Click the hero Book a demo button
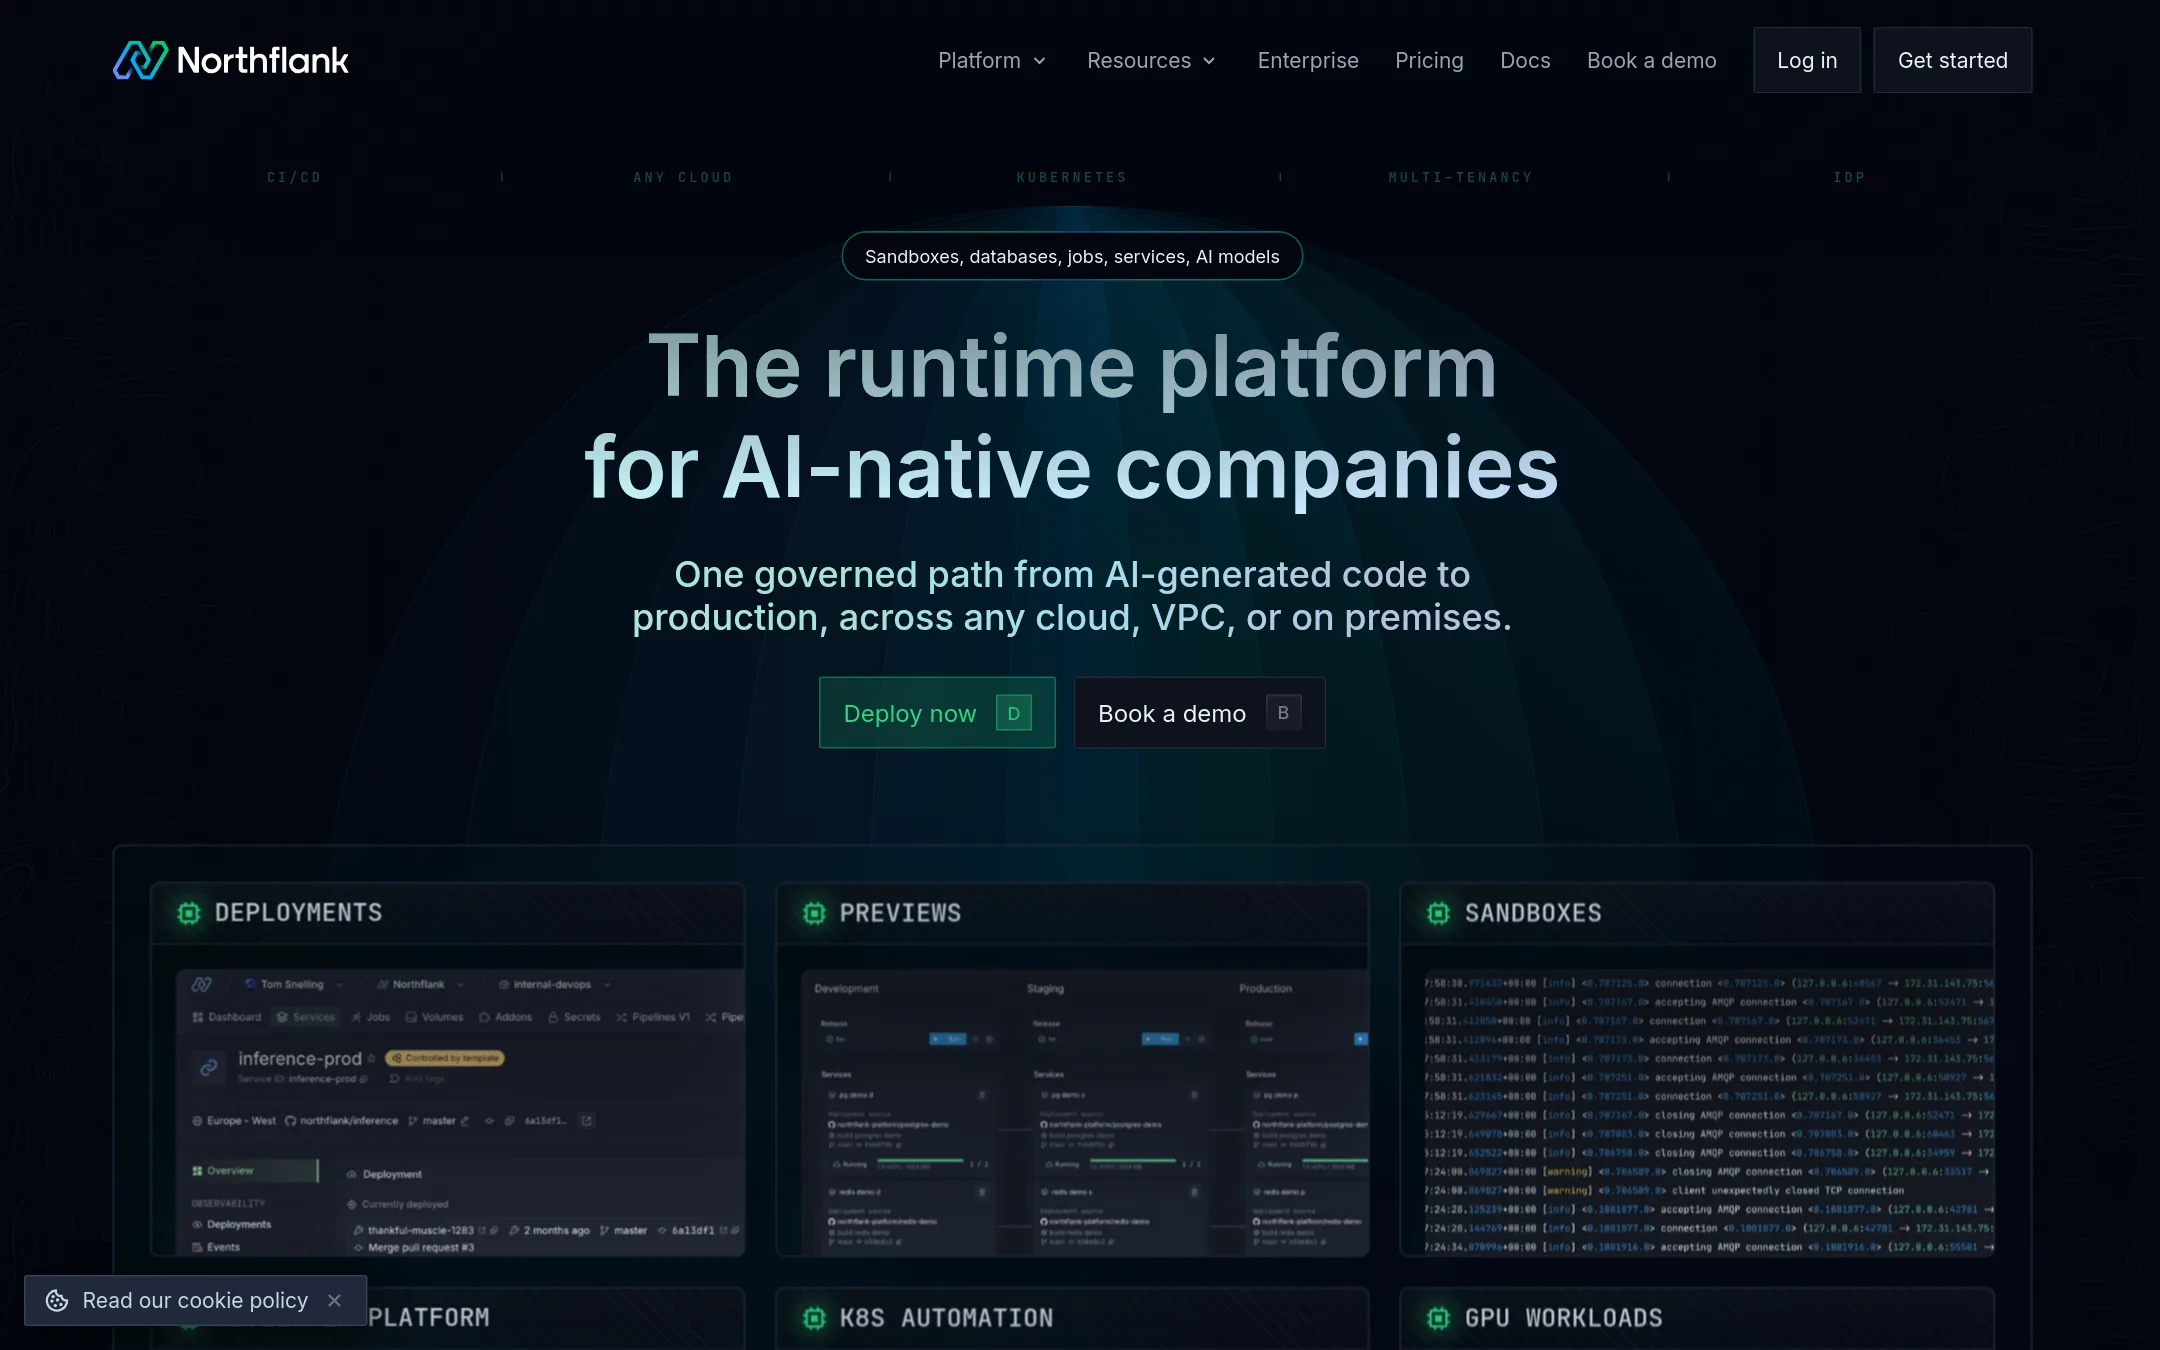Viewport: 2160px width, 1350px height. pyautogui.click(x=1199, y=712)
